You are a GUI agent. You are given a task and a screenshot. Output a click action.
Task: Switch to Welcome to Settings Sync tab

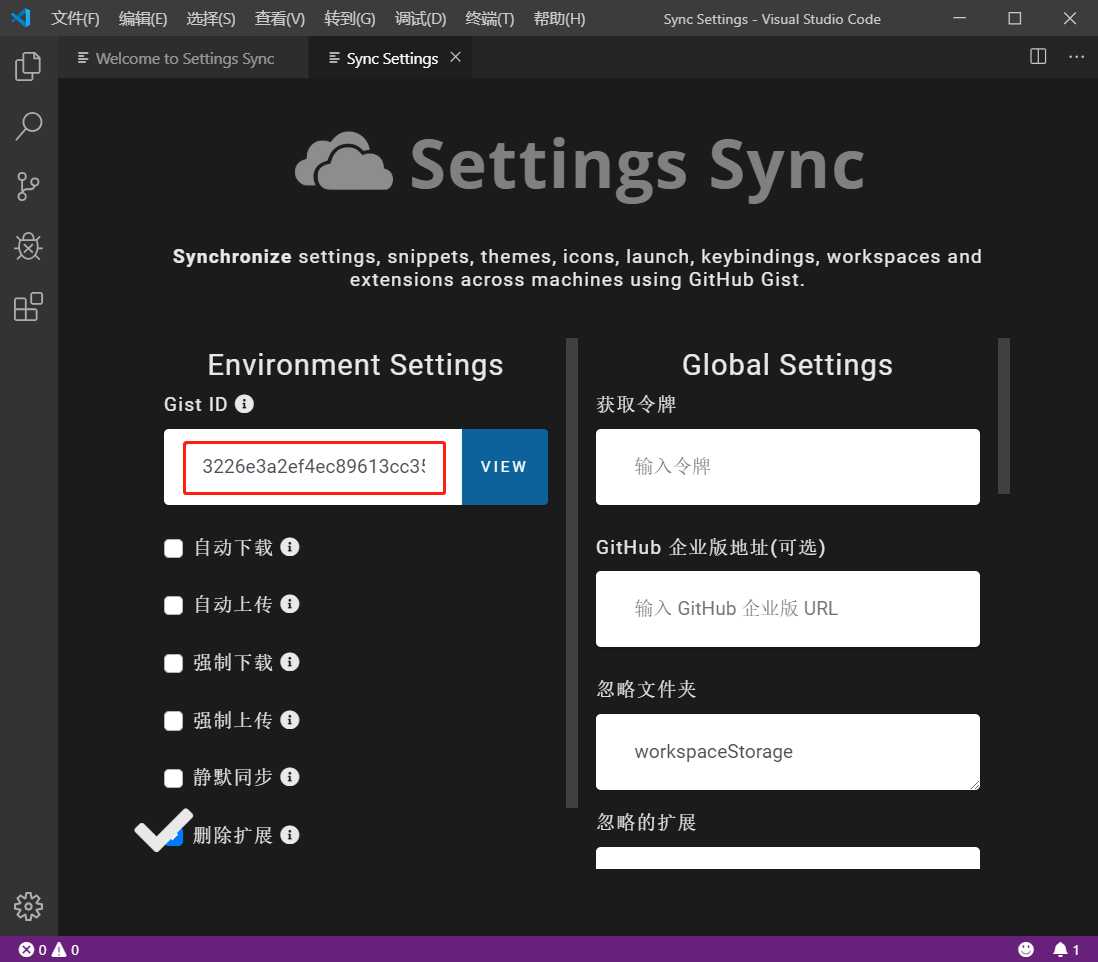coord(183,58)
